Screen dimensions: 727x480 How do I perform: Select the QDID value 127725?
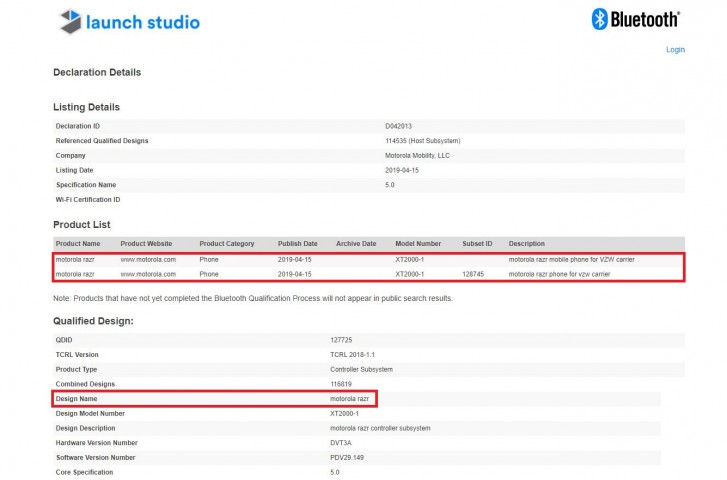tap(341, 340)
